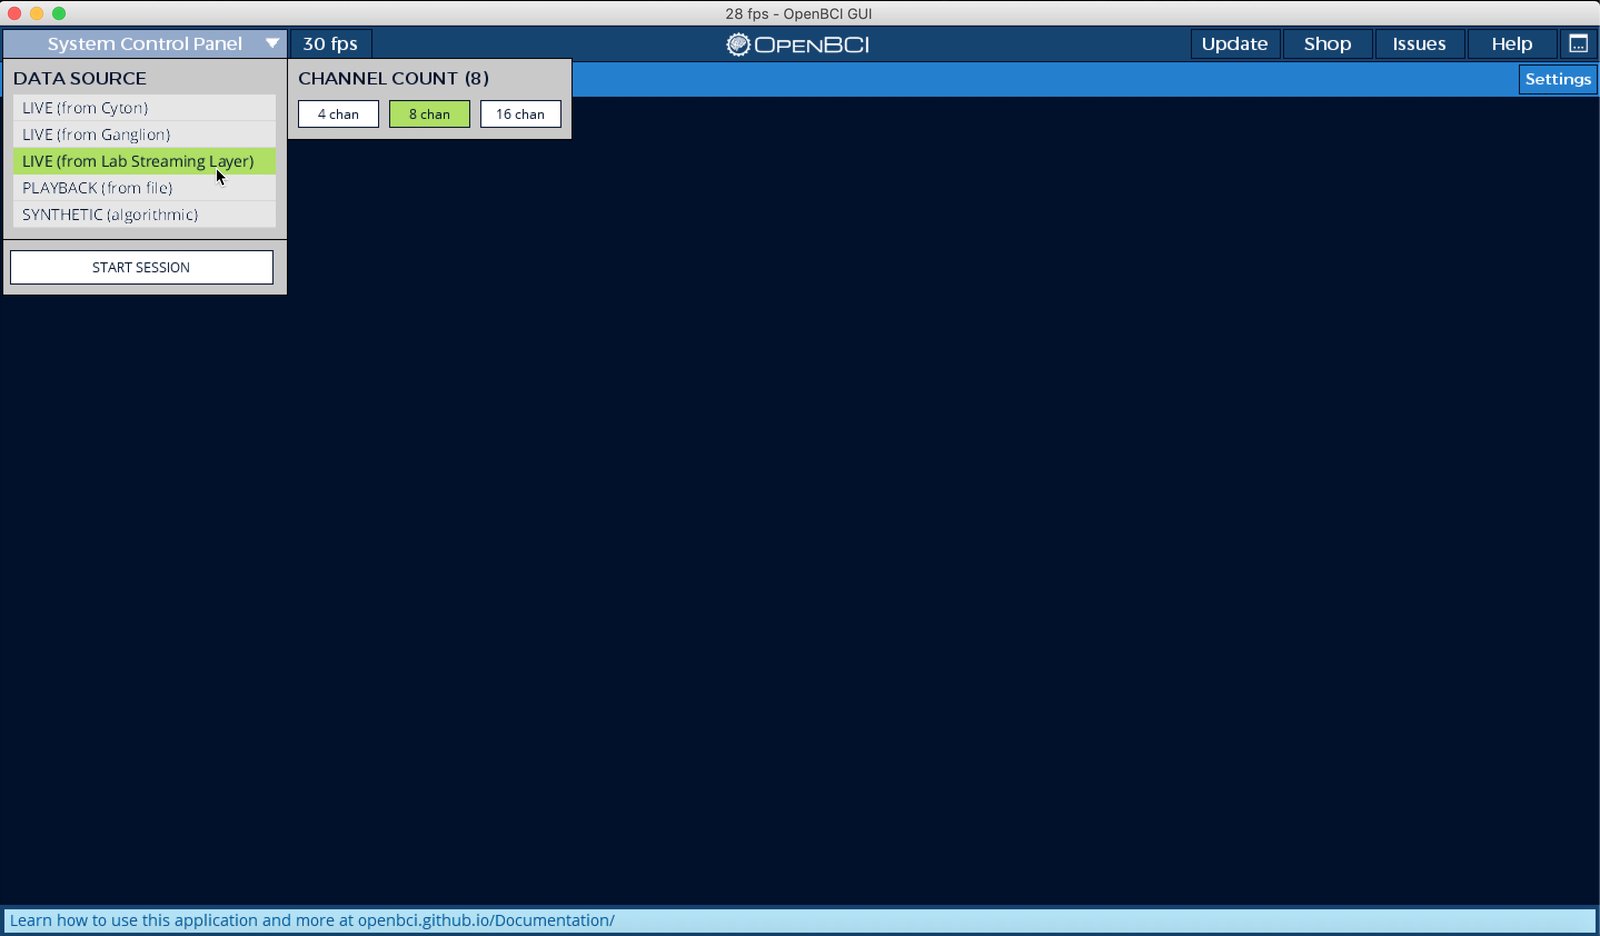Choose 4 chan channel count
Image resolution: width=1600 pixels, height=936 pixels.
(338, 114)
